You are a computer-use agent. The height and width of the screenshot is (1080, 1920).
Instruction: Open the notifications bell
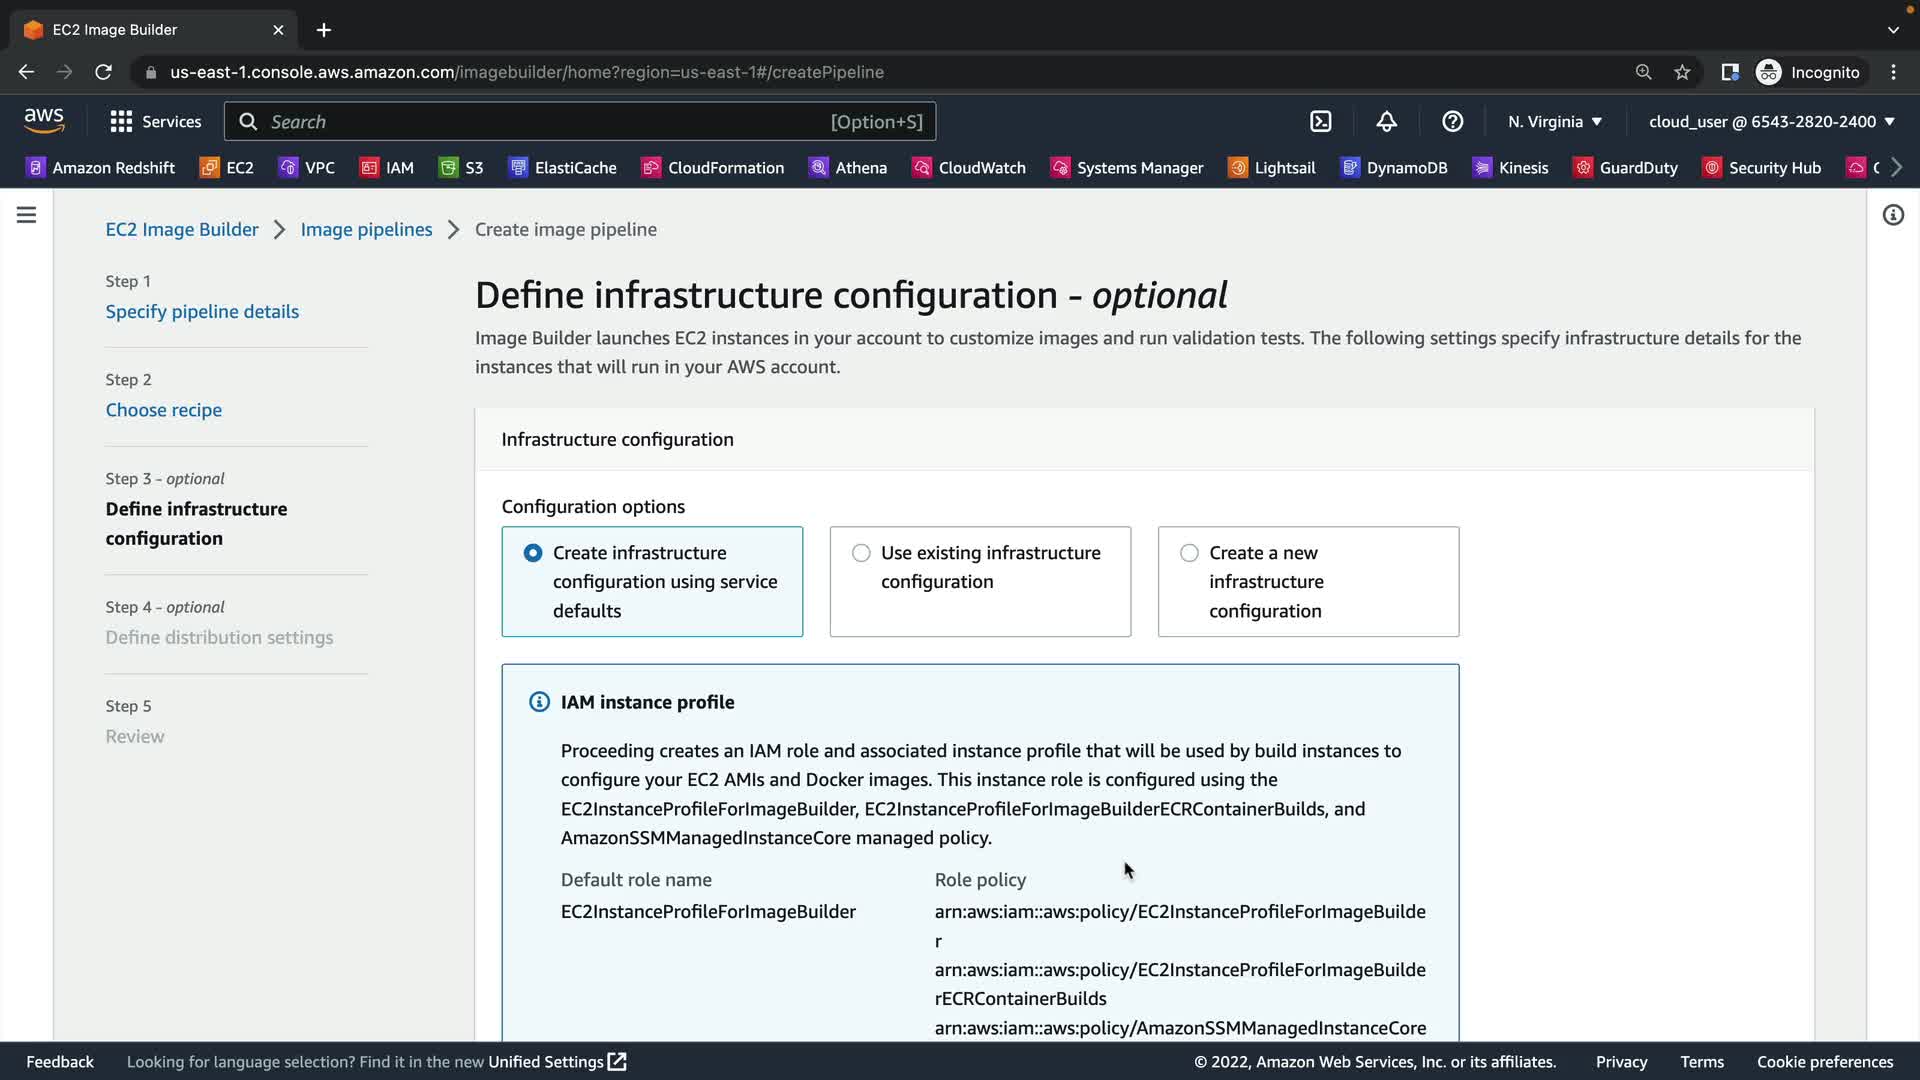1386,121
